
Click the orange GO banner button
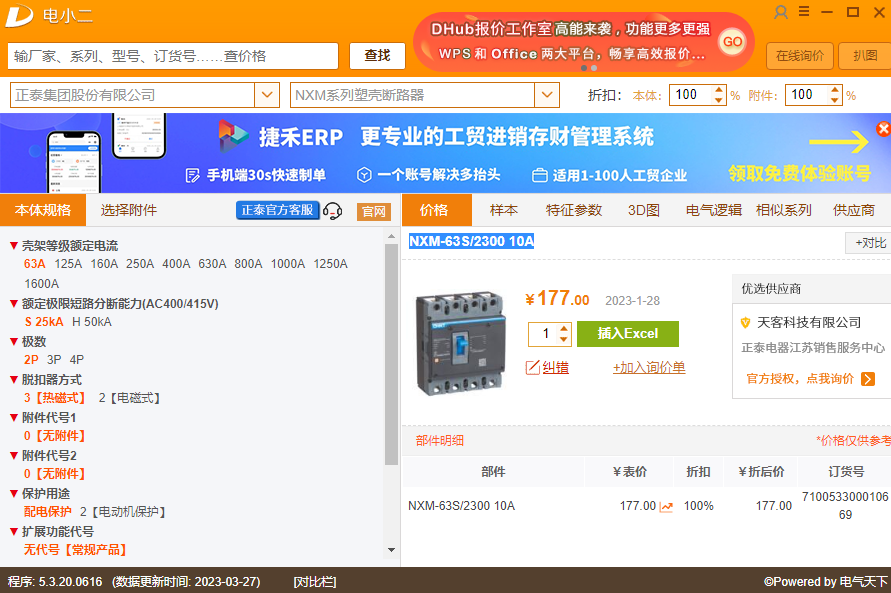click(x=732, y=42)
